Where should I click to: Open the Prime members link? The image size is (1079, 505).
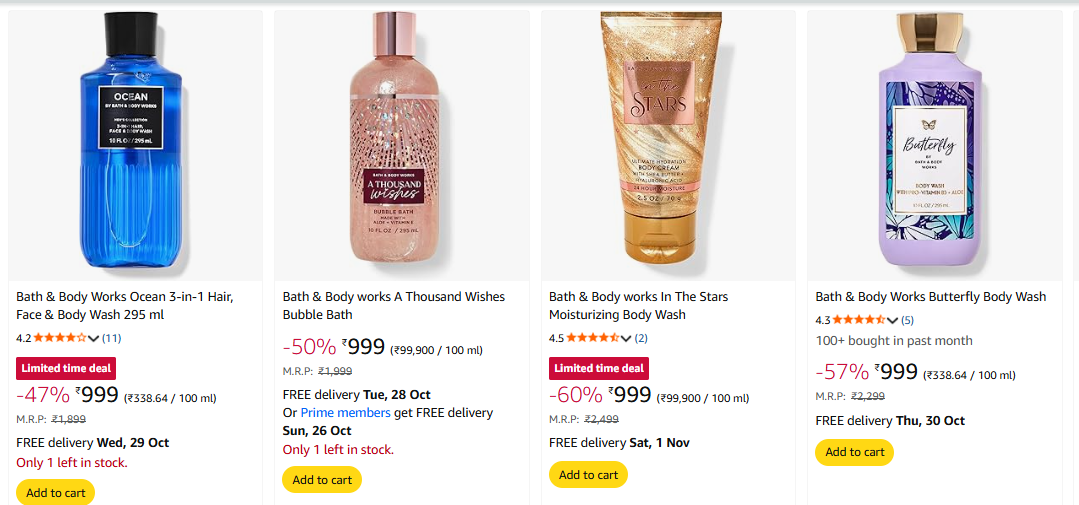pyautogui.click(x=345, y=413)
